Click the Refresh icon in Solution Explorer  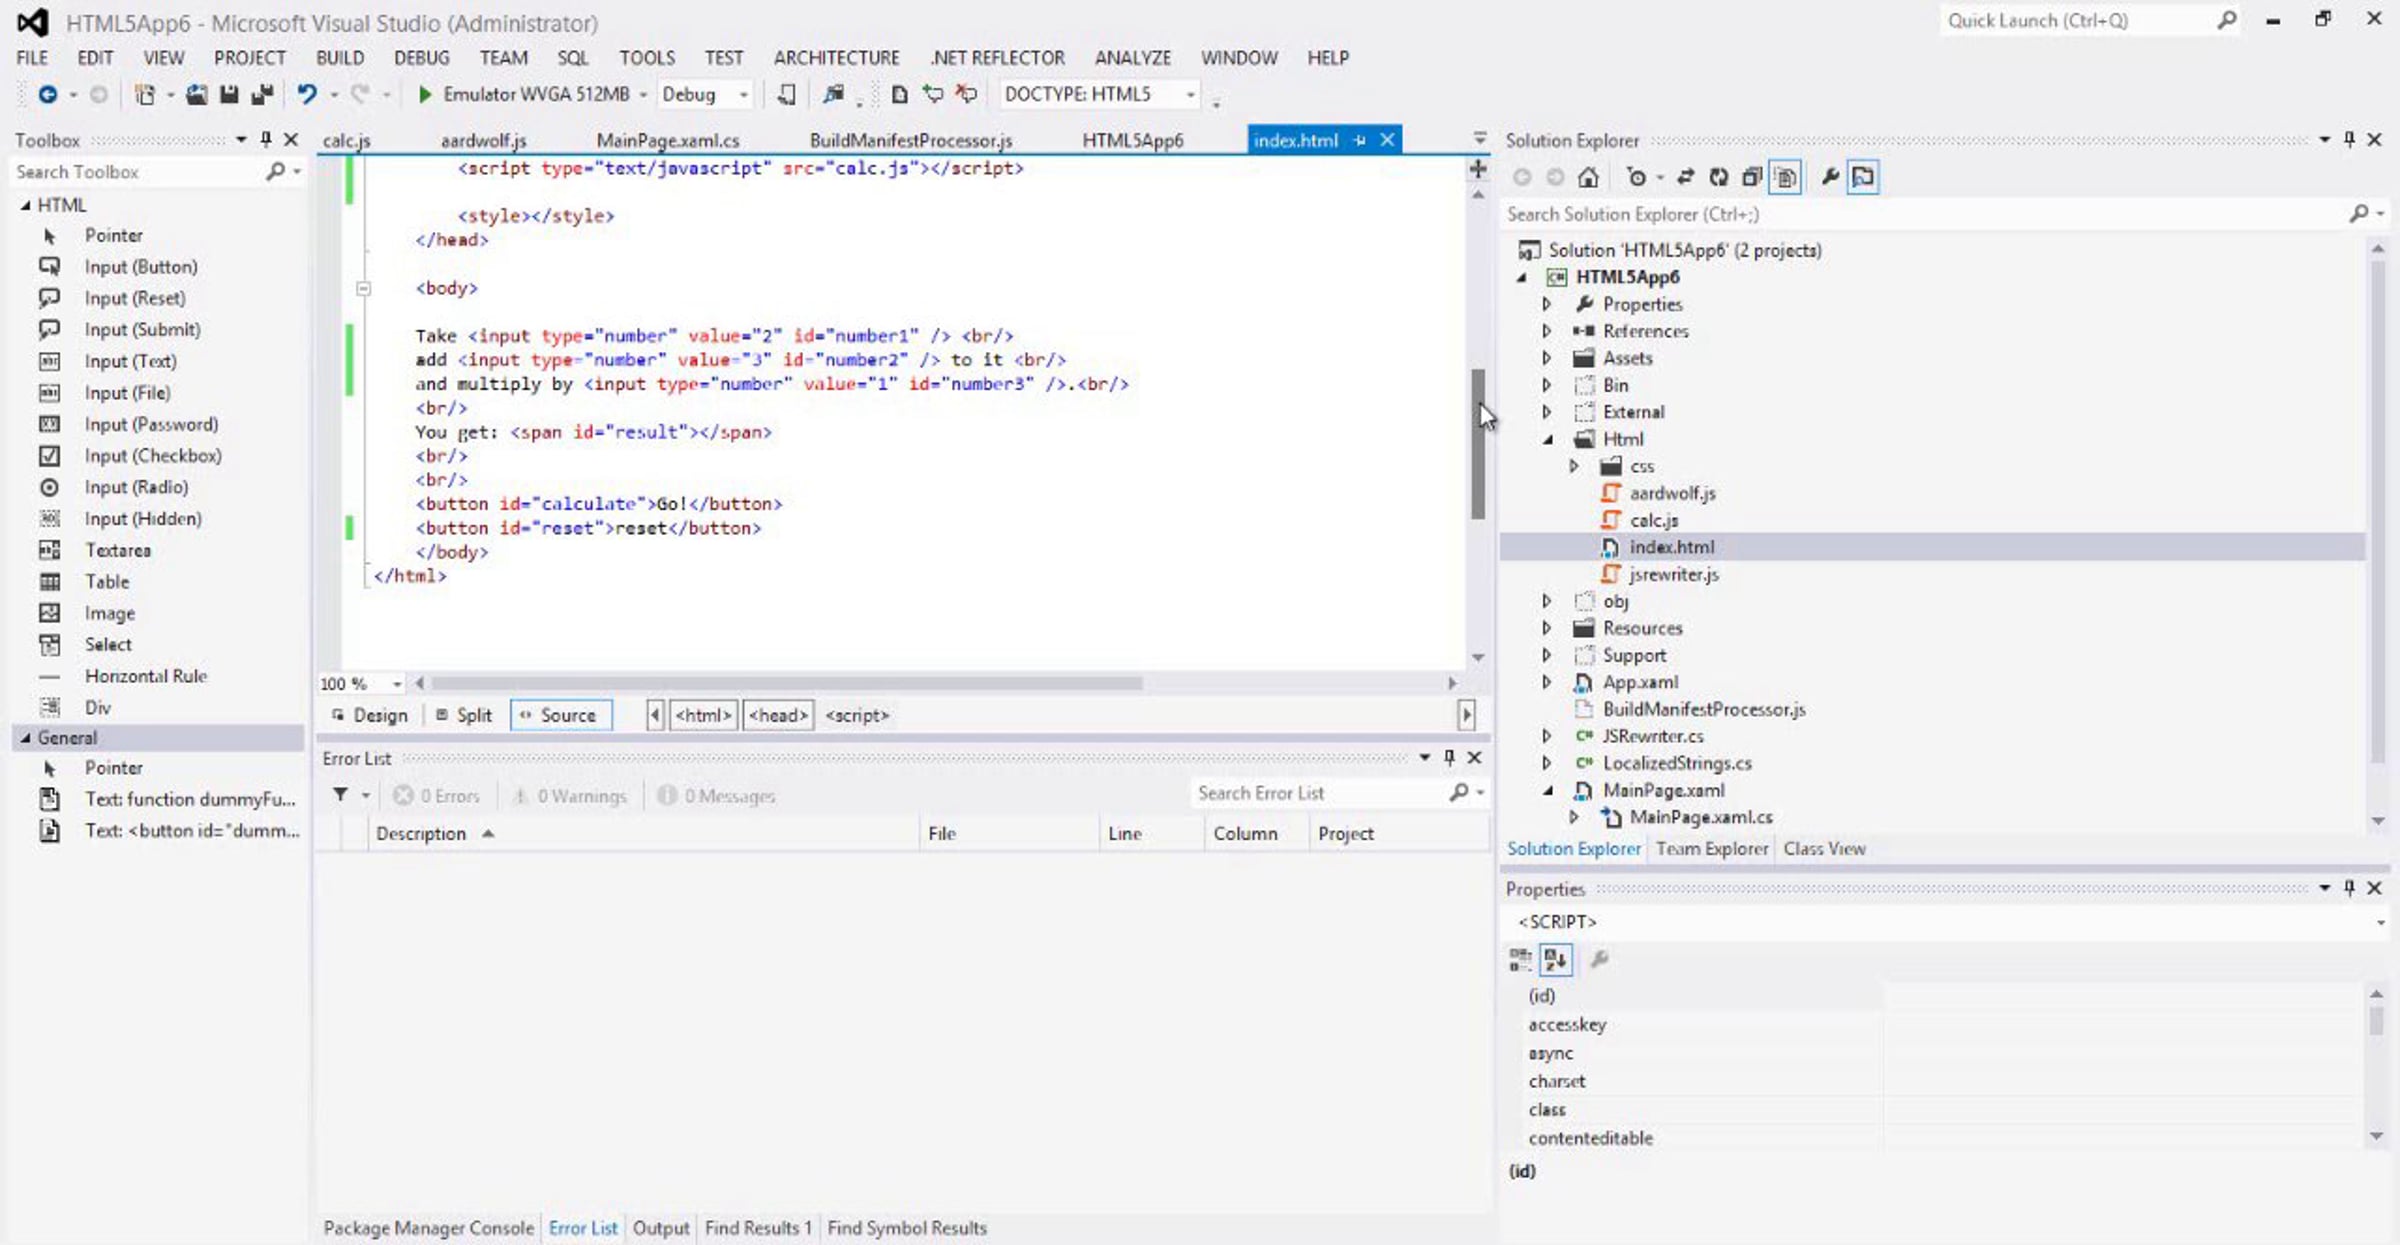click(1718, 177)
